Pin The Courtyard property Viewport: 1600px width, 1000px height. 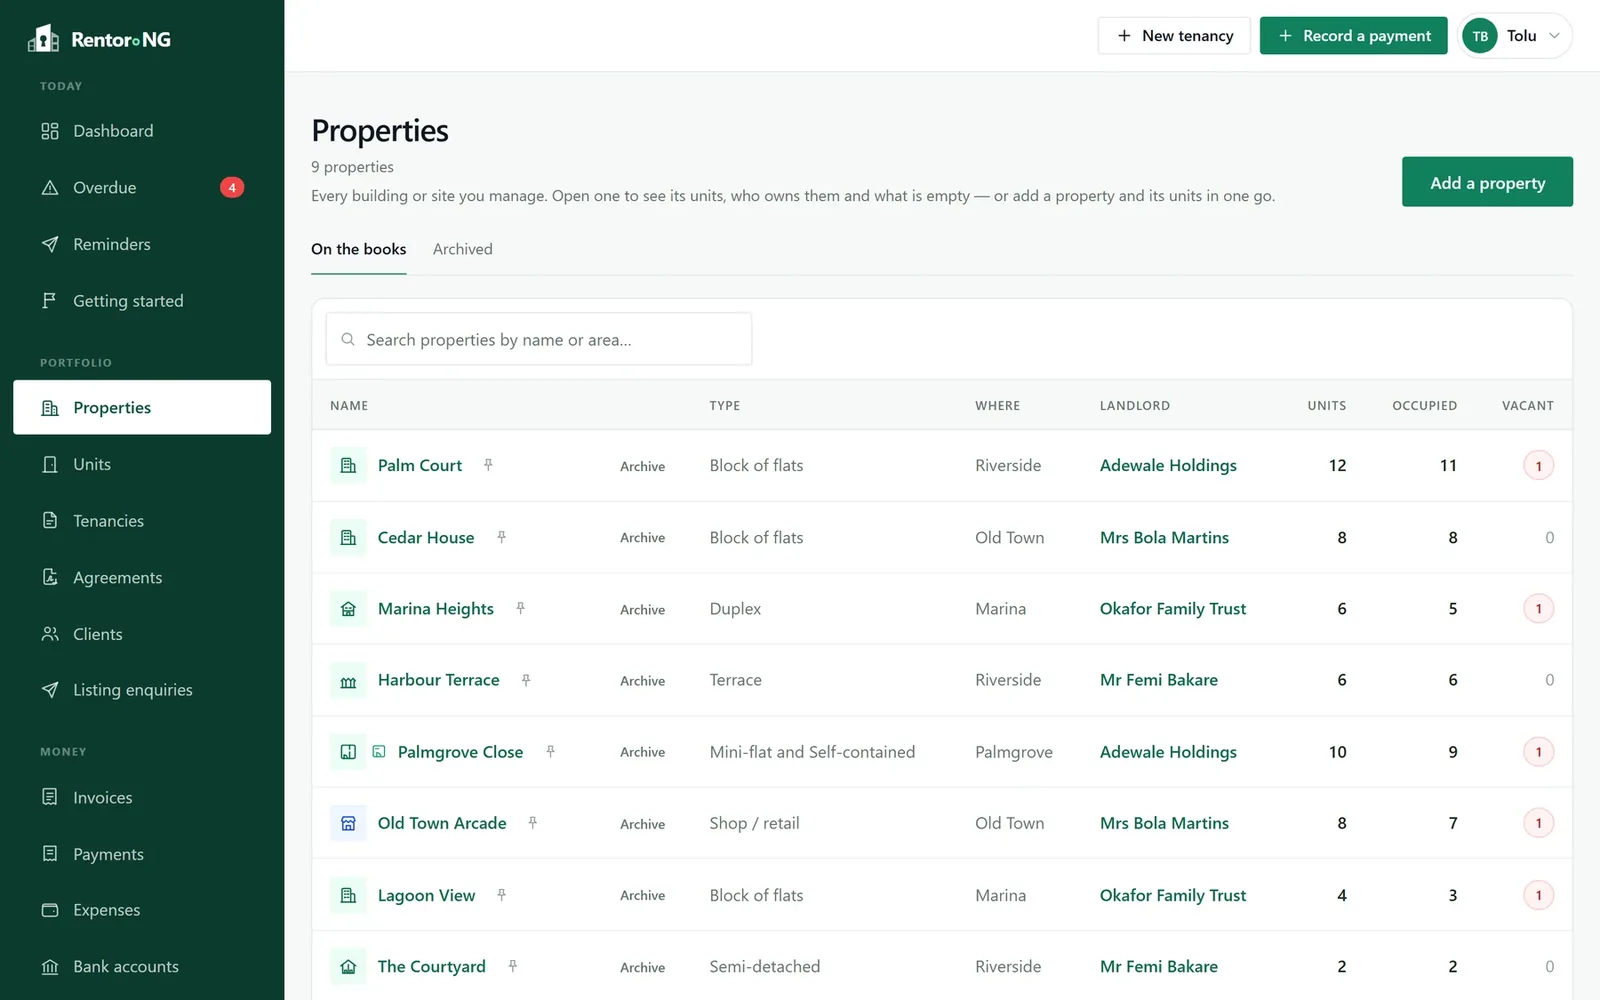tap(512, 966)
